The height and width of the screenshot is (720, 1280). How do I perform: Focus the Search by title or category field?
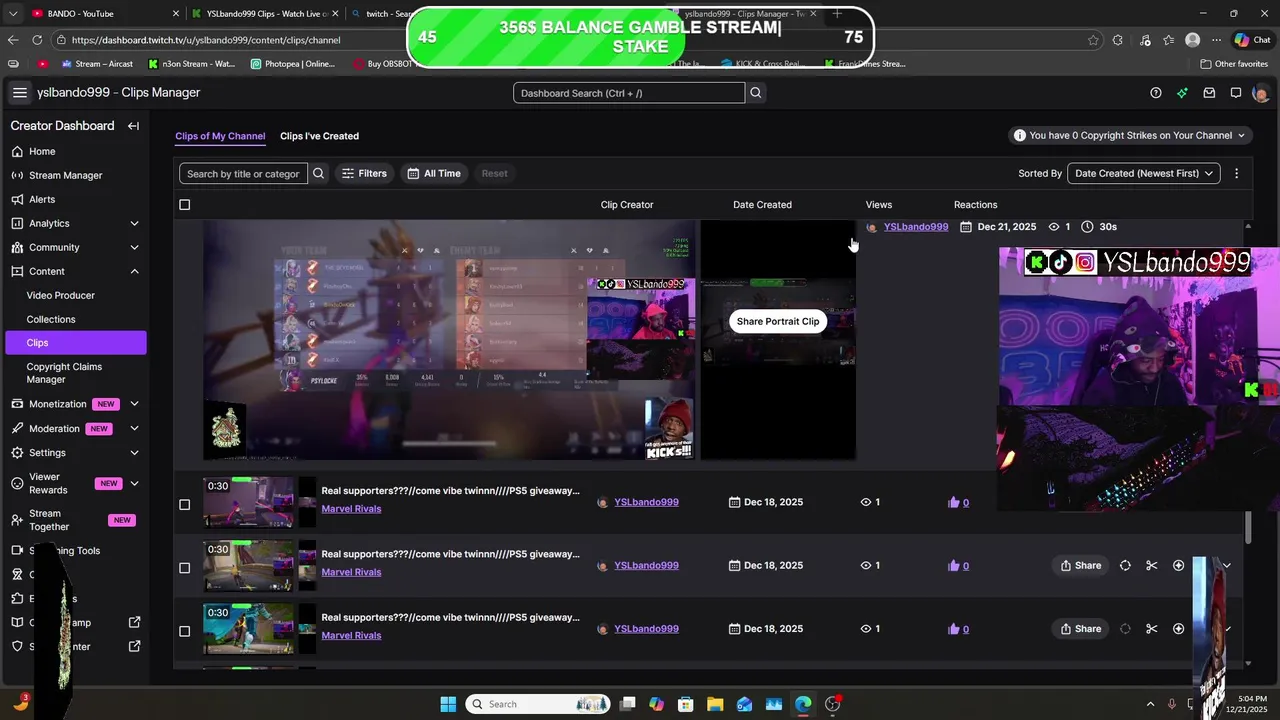[243, 173]
